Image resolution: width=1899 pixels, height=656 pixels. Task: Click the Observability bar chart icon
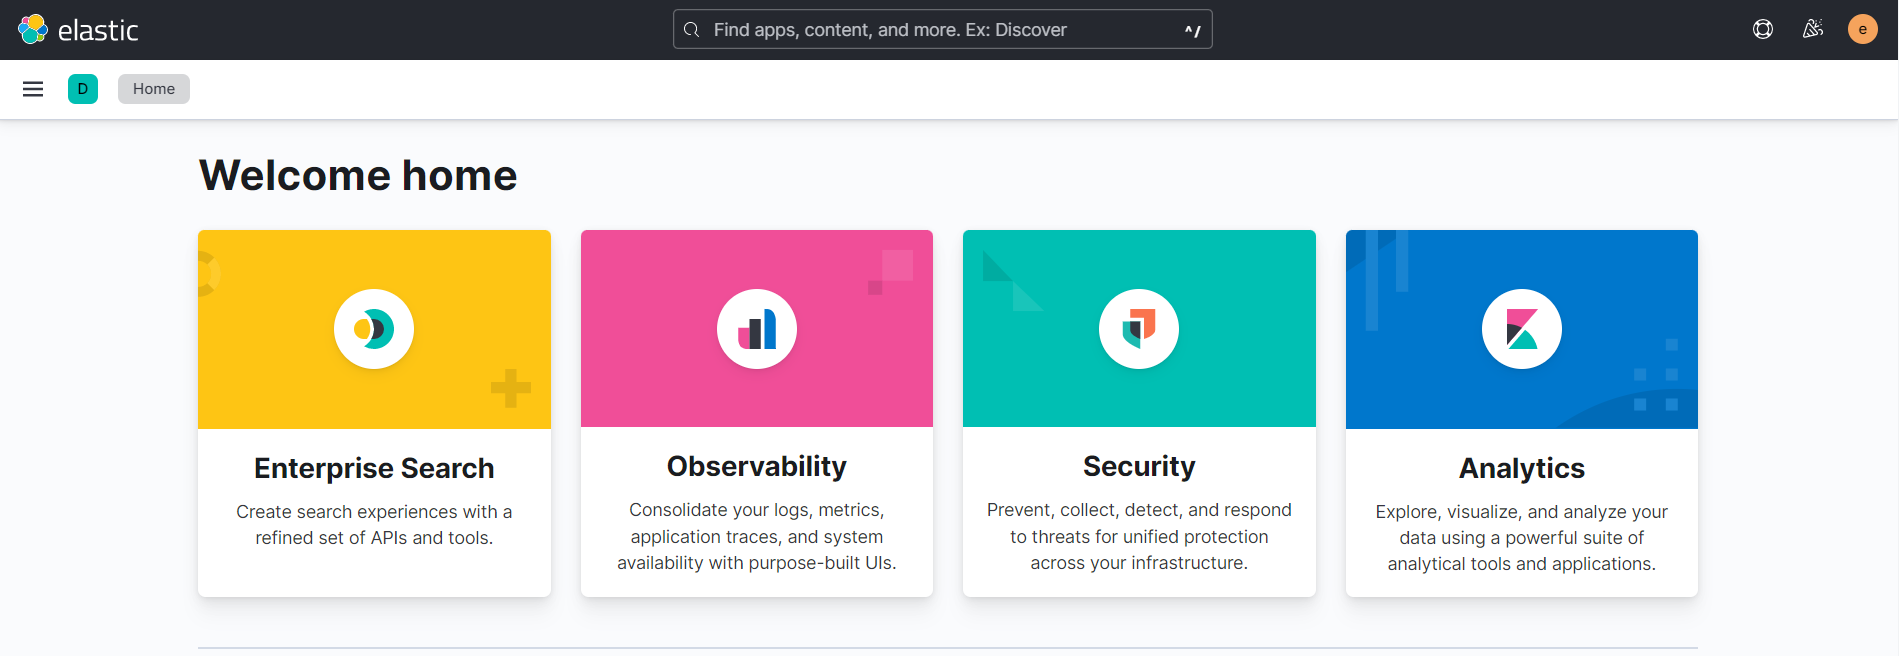coord(757,329)
